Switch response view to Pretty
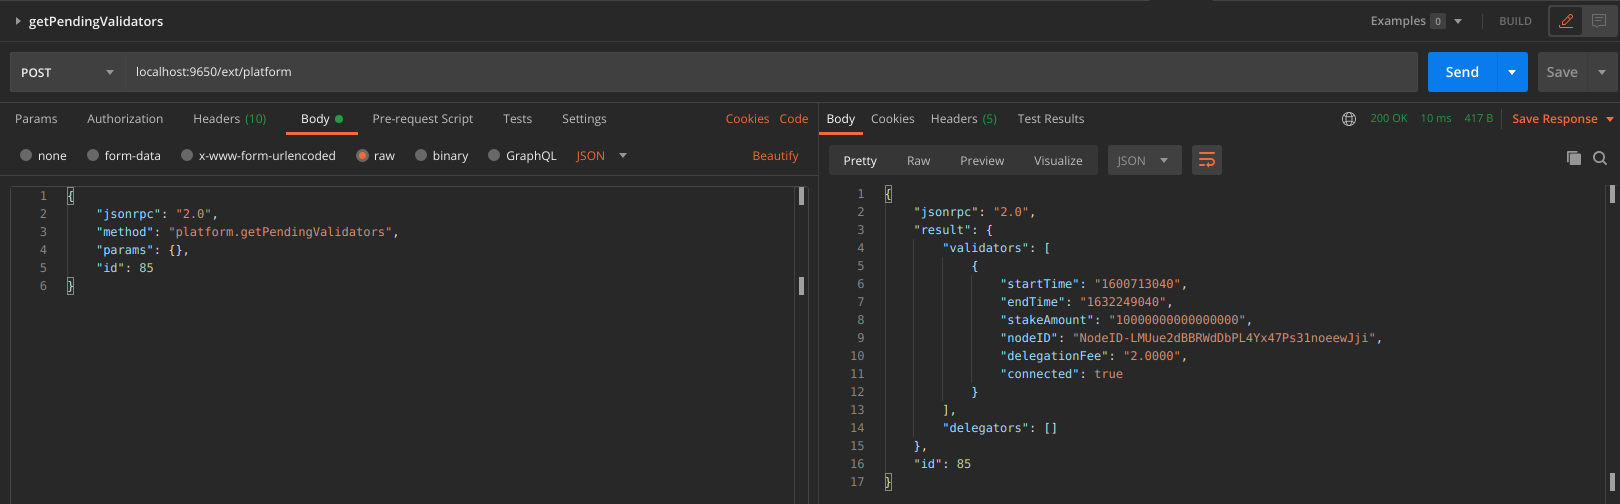1620x504 pixels. click(x=860, y=160)
